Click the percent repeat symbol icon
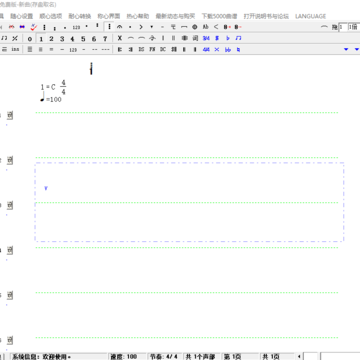360x360 pixels. pyautogui.click(x=15, y=38)
